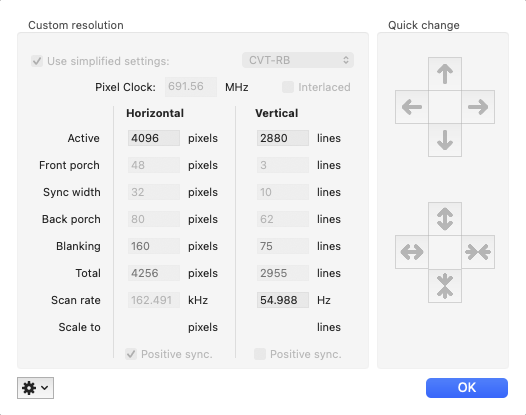The image size is (526, 415).
Task: Click the Quick change up arrow
Action: 445,74
